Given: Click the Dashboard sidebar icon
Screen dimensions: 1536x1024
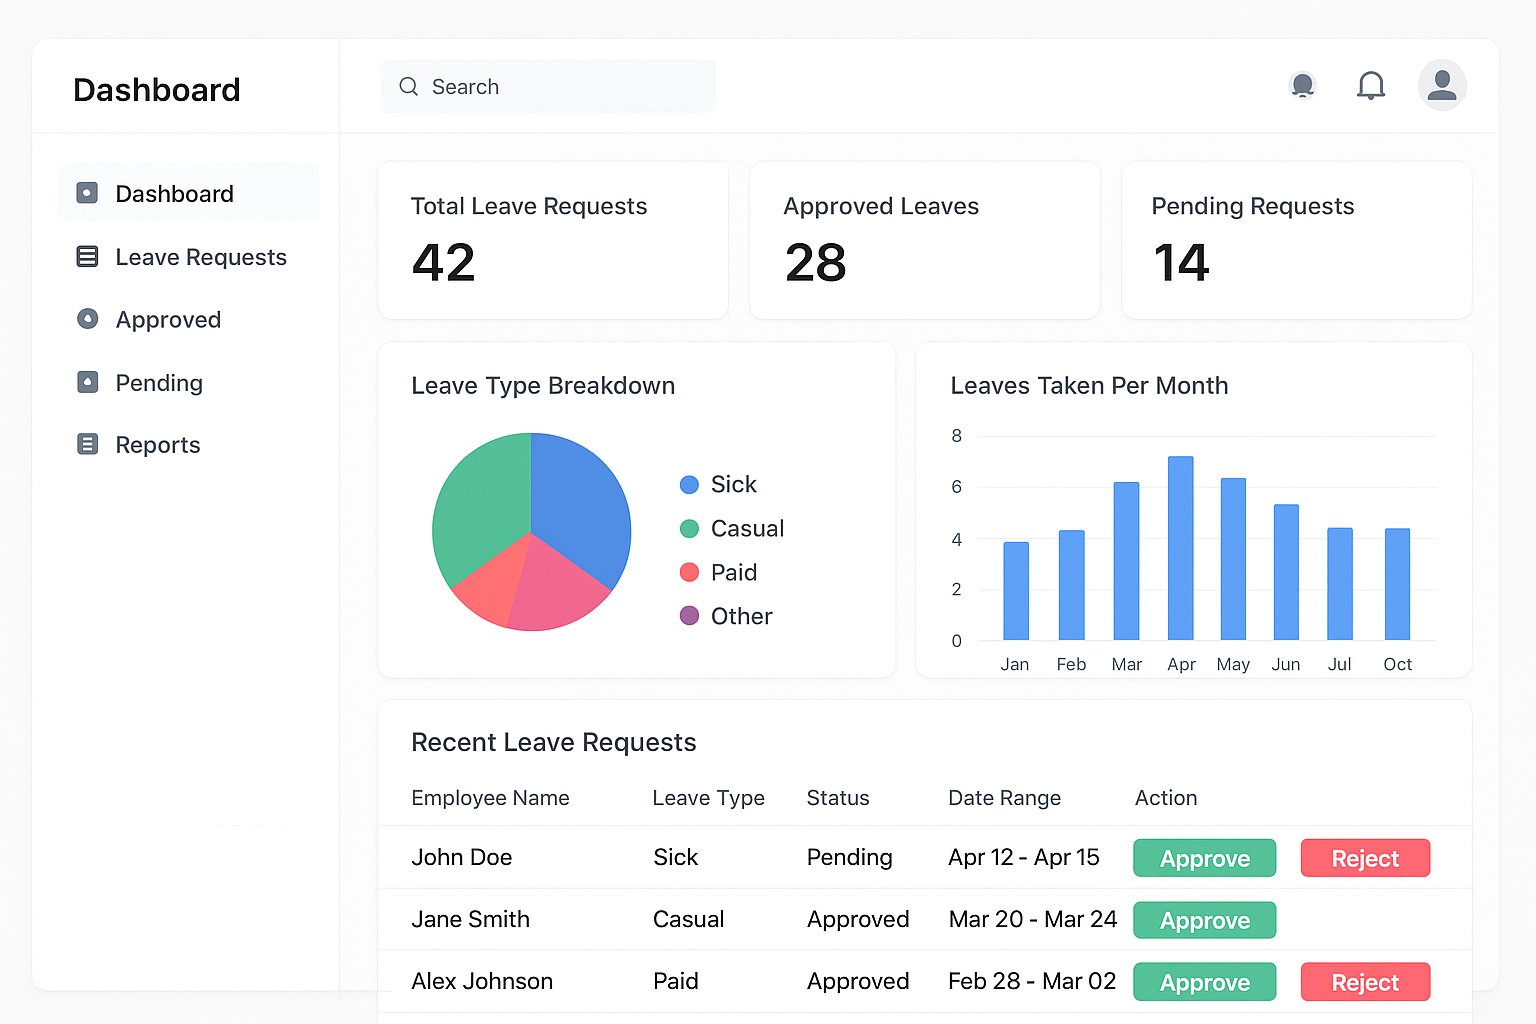Looking at the screenshot, I should [x=88, y=193].
